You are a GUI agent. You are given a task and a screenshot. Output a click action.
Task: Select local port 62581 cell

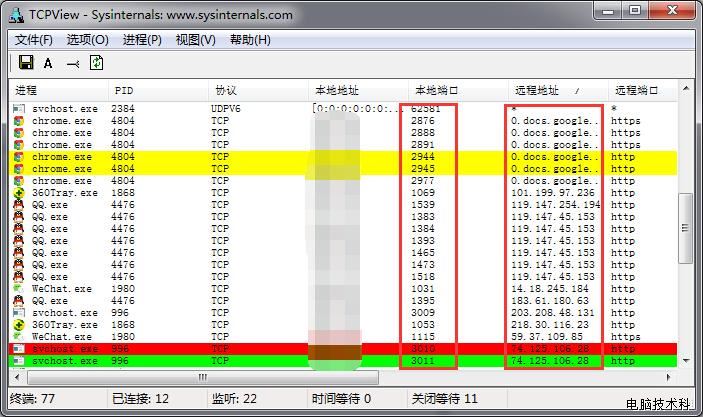[425, 109]
